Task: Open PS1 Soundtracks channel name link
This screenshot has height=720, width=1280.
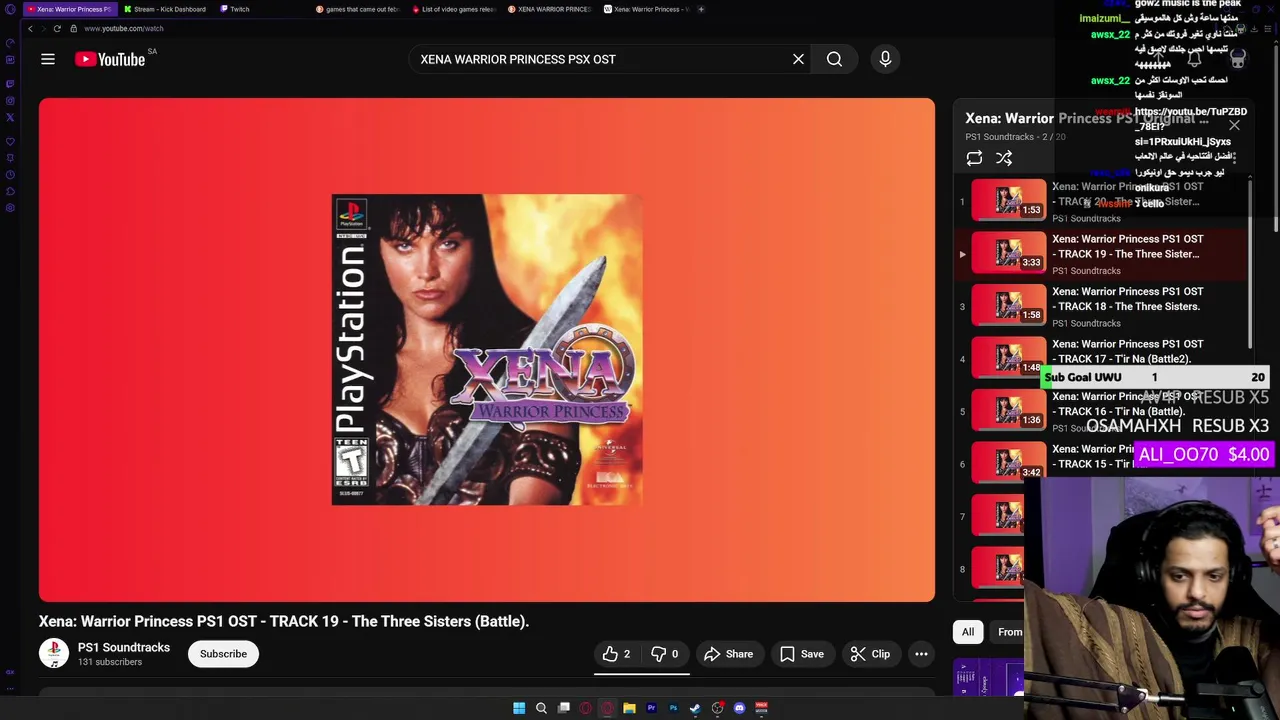Action: point(124,647)
